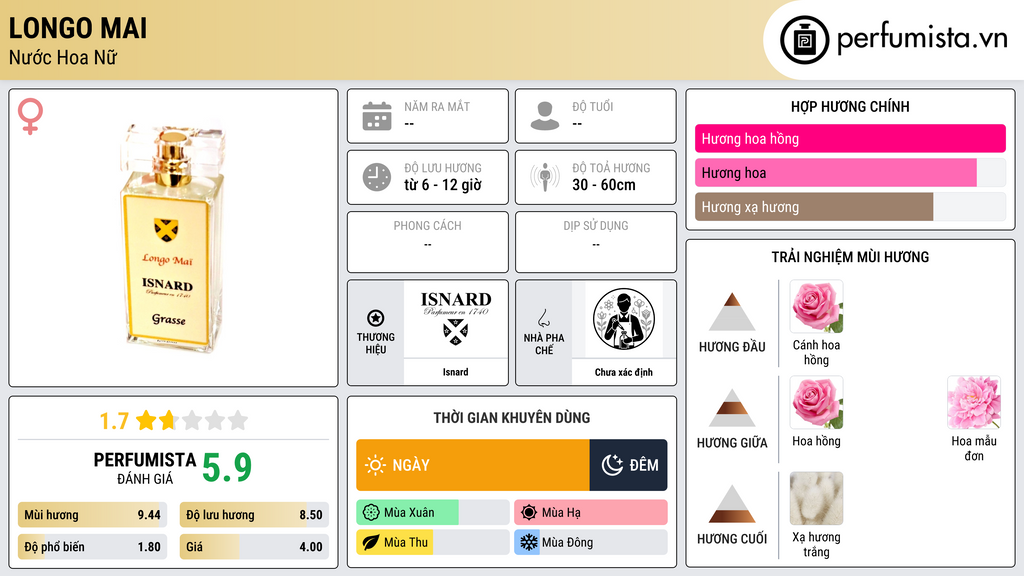Click the Mùi hương 9.44 score bar

coord(92,515)
